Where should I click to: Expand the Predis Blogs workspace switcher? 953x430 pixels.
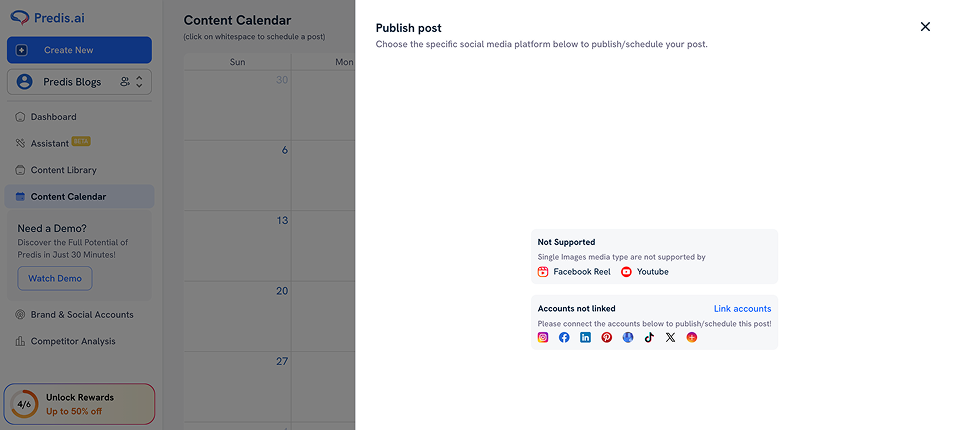click(79, 81)
